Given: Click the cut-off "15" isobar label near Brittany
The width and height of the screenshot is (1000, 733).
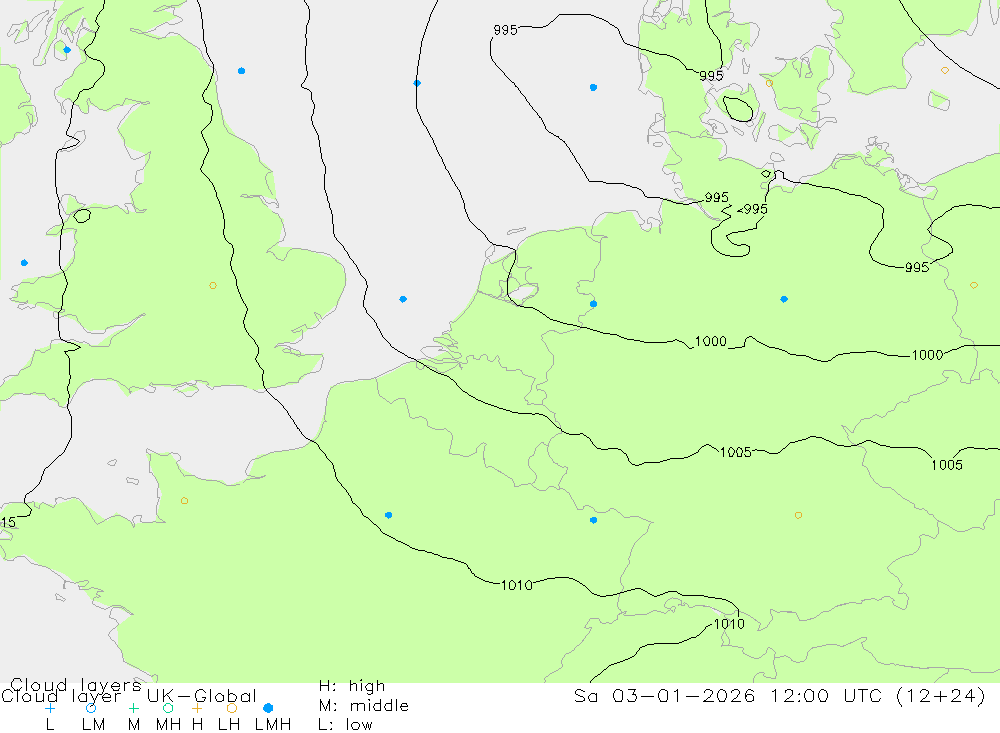Looking at the screenshot, I should click(x=8, y=522).
